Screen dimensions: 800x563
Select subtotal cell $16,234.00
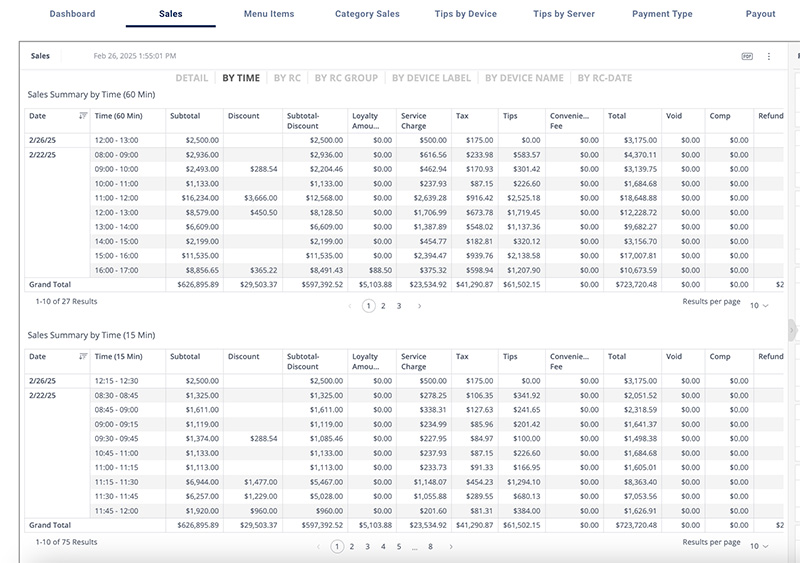click(x=200, y=198)
